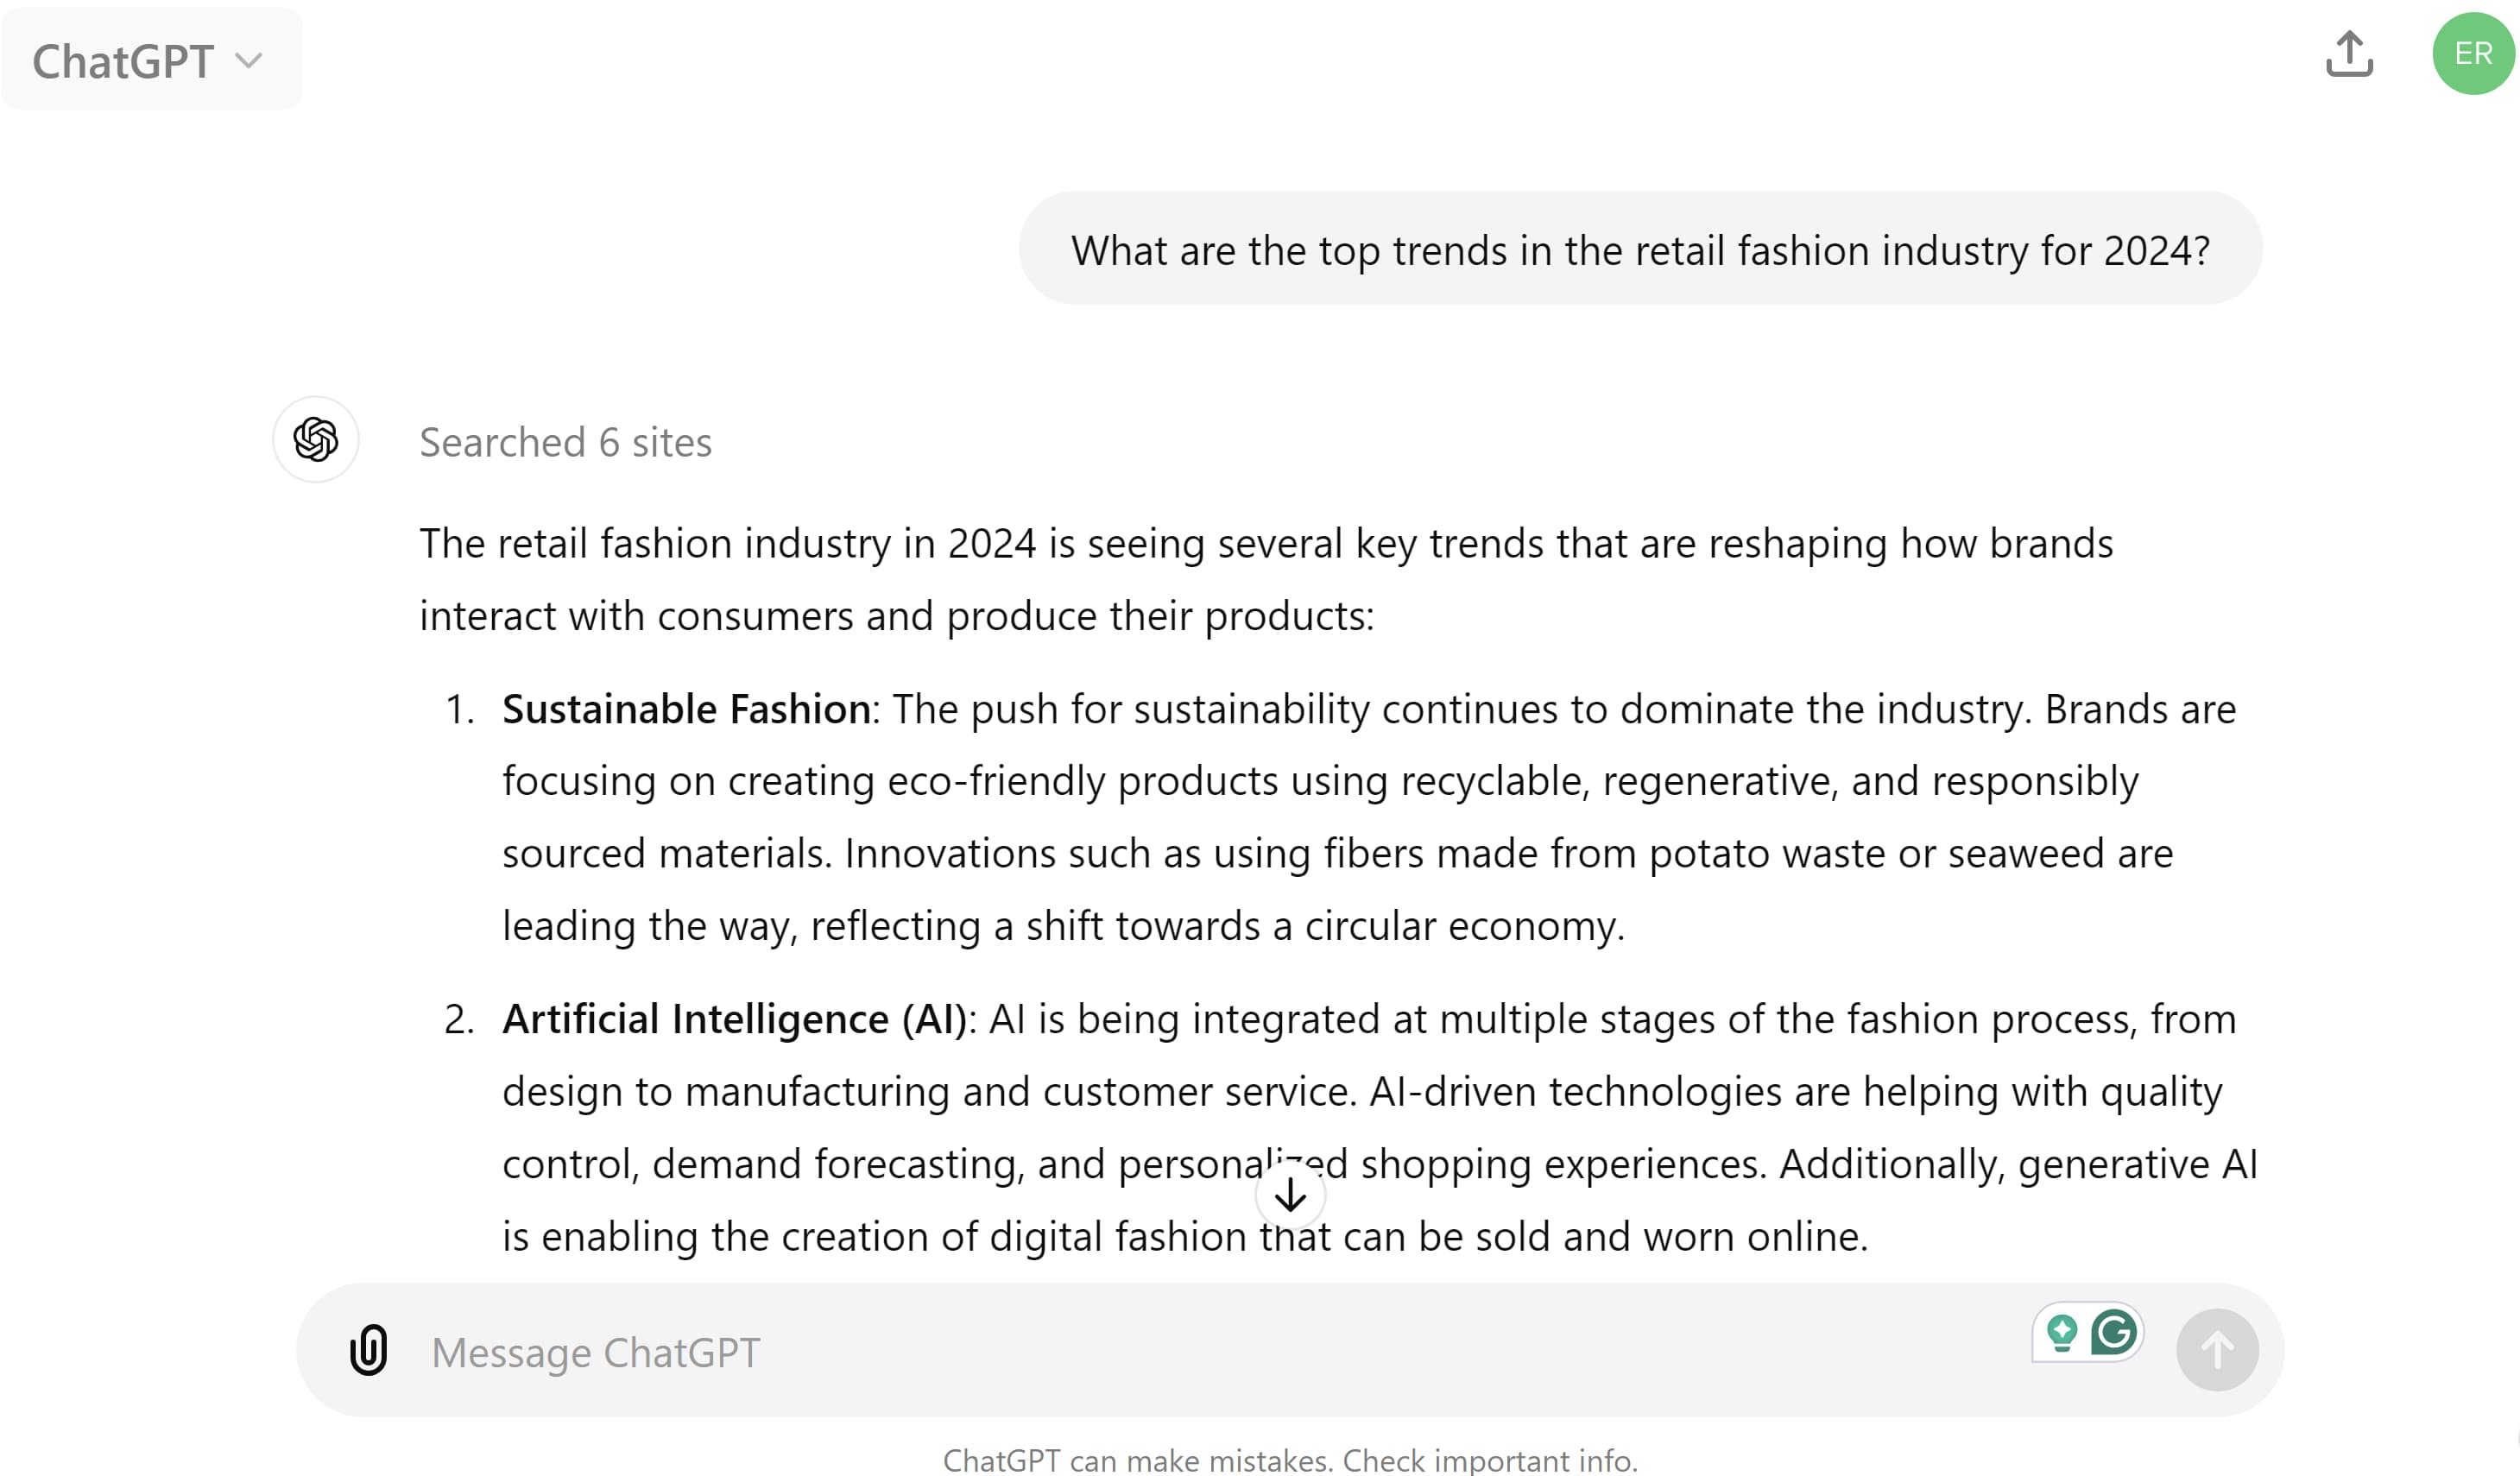Attach a file with the paperclip icon
Image resolution: width=2520 pixels, height=1476 pixels.
368,1350
